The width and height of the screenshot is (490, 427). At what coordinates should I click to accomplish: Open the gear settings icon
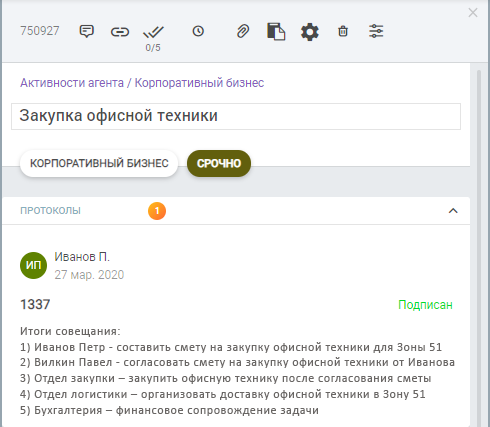point(310,32)
